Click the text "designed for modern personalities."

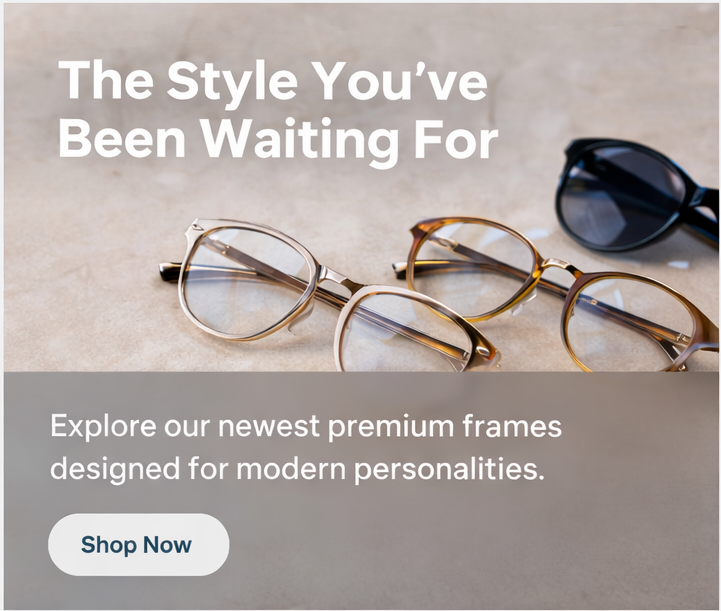298,469
